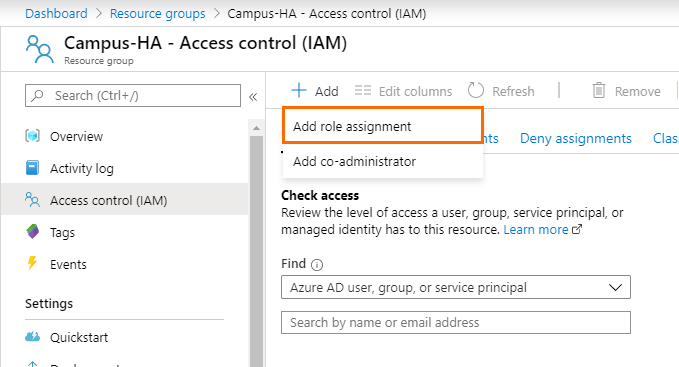Click the sidebar vertical scrollbar thumb
Screen dimensions: 679x367
coord(256,251)
